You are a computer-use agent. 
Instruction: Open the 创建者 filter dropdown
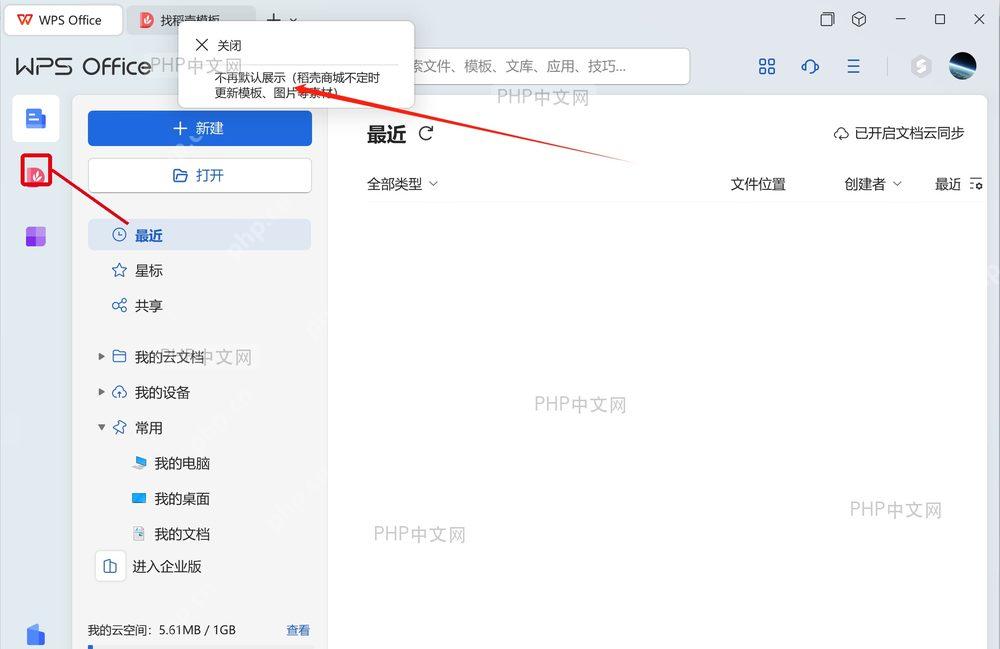872,184
